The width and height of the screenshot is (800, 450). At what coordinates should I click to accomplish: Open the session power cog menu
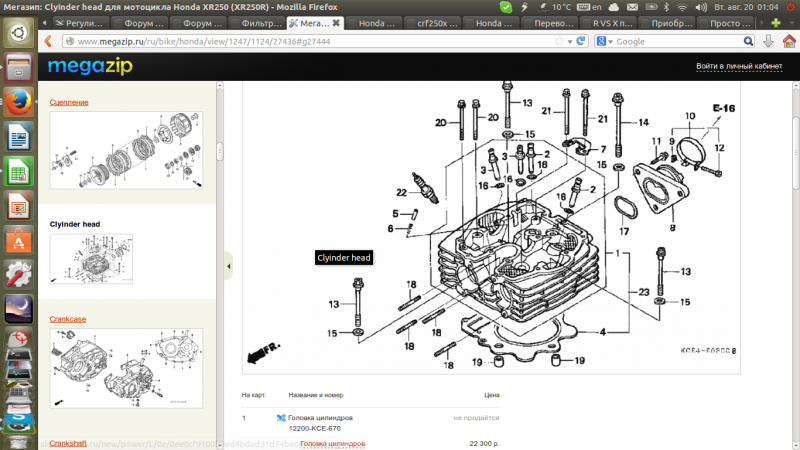tap(791, 7)
